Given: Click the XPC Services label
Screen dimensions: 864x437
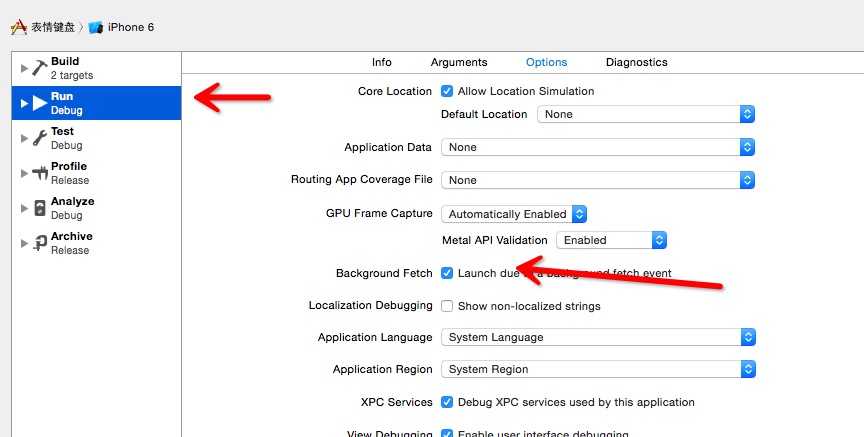Looking at the screenshot, I should (x=396, y=402).
